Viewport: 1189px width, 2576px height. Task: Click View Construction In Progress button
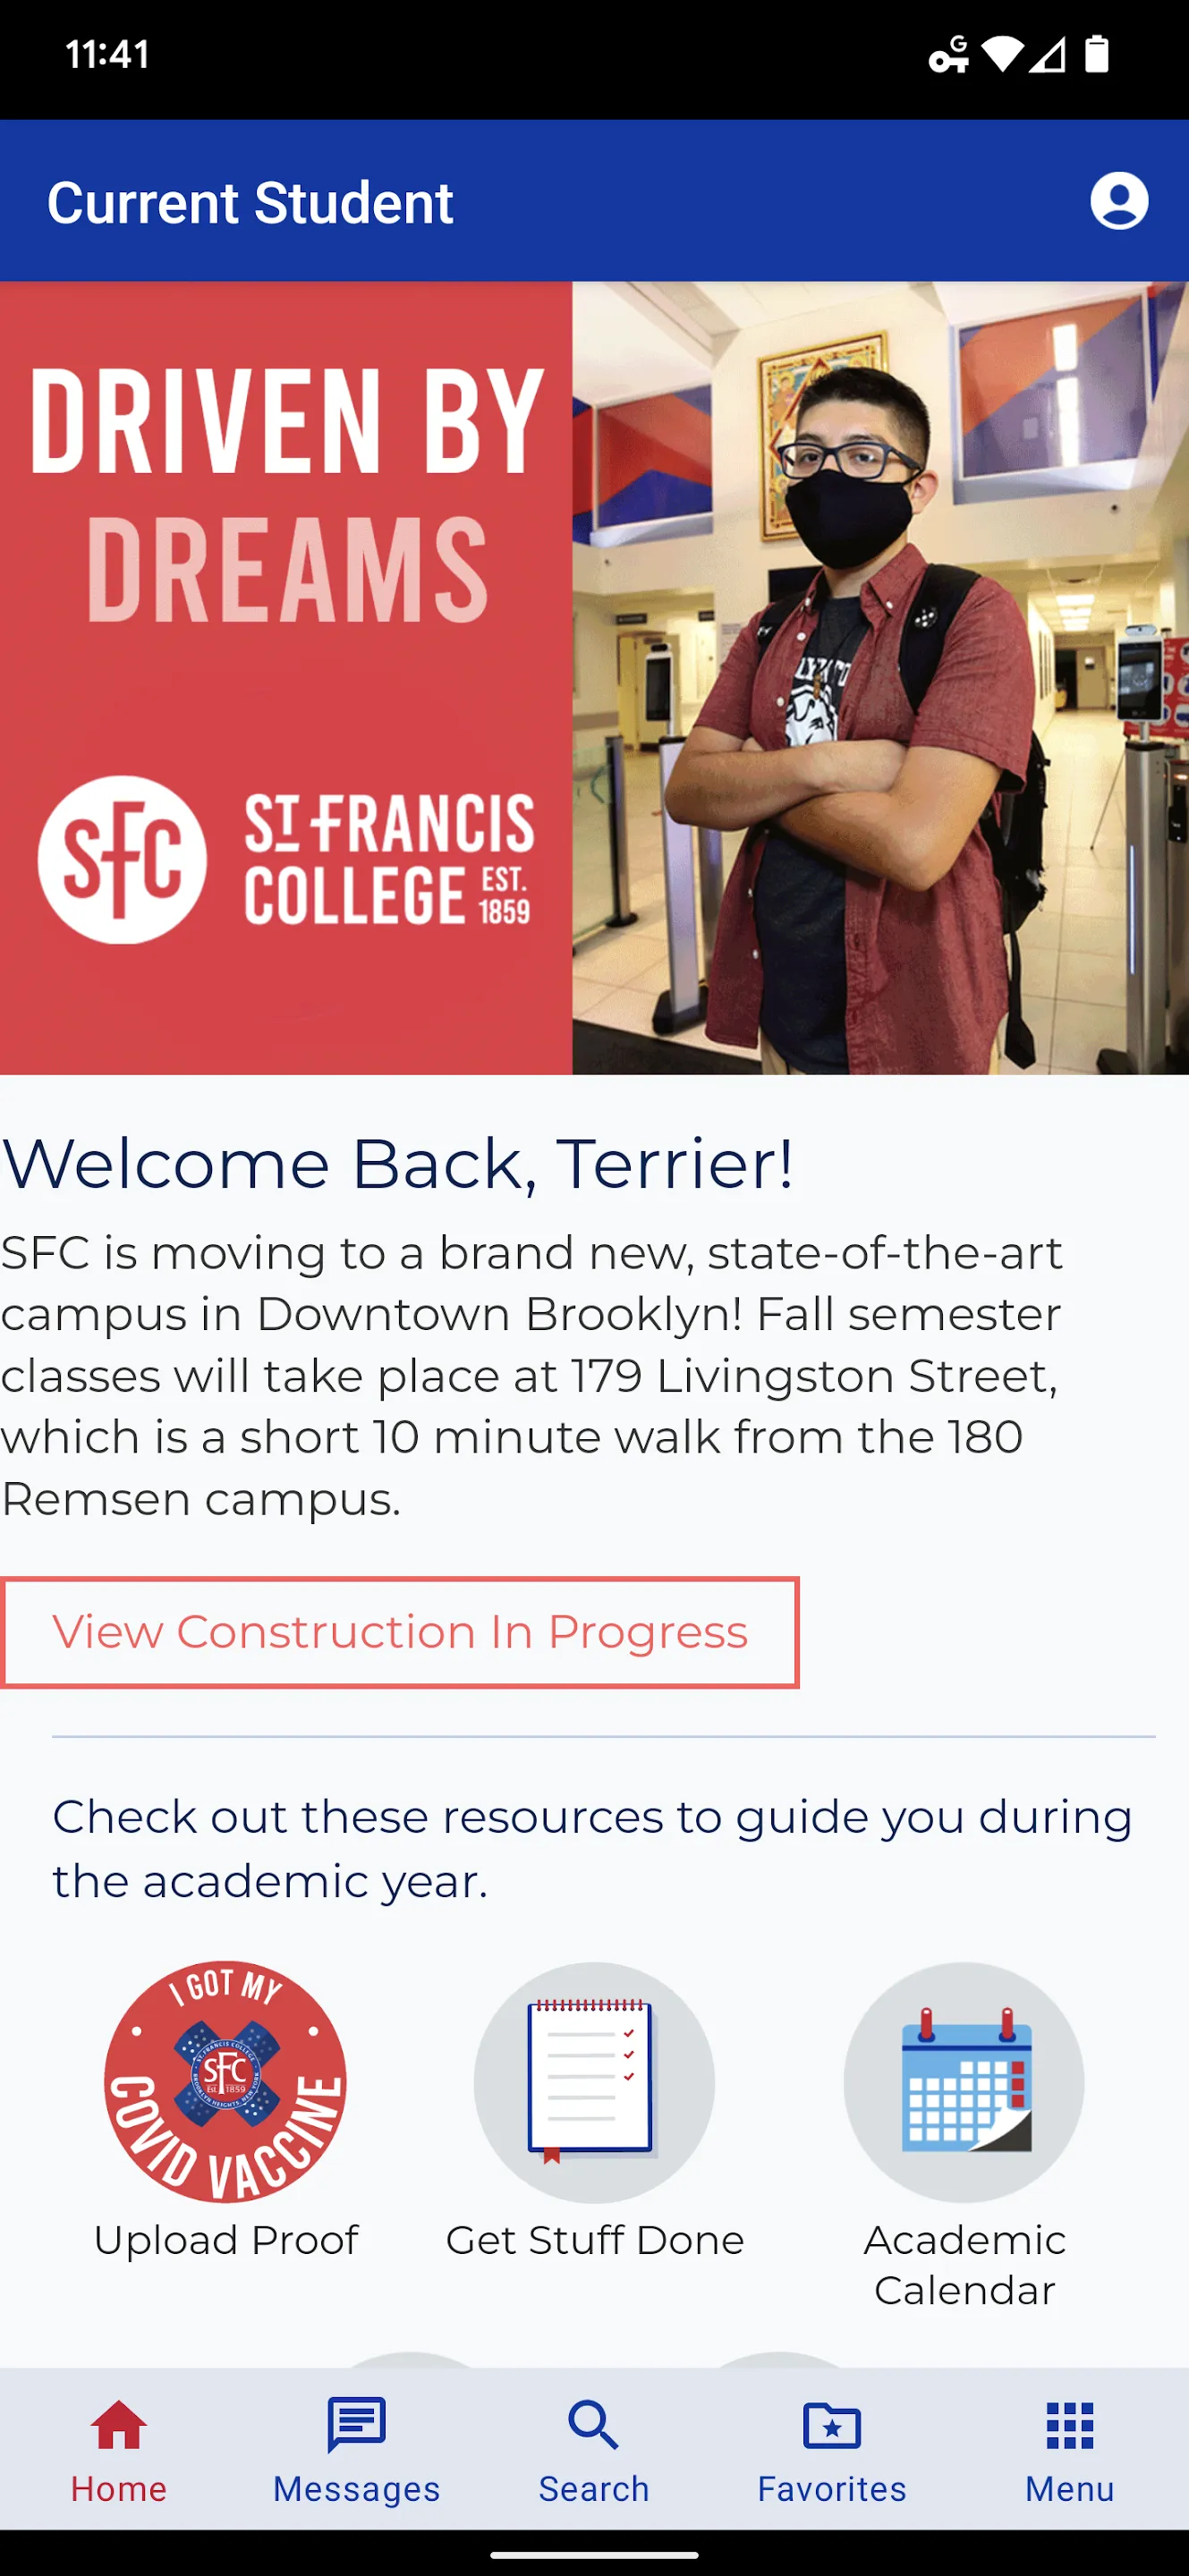click(400, 1632)
